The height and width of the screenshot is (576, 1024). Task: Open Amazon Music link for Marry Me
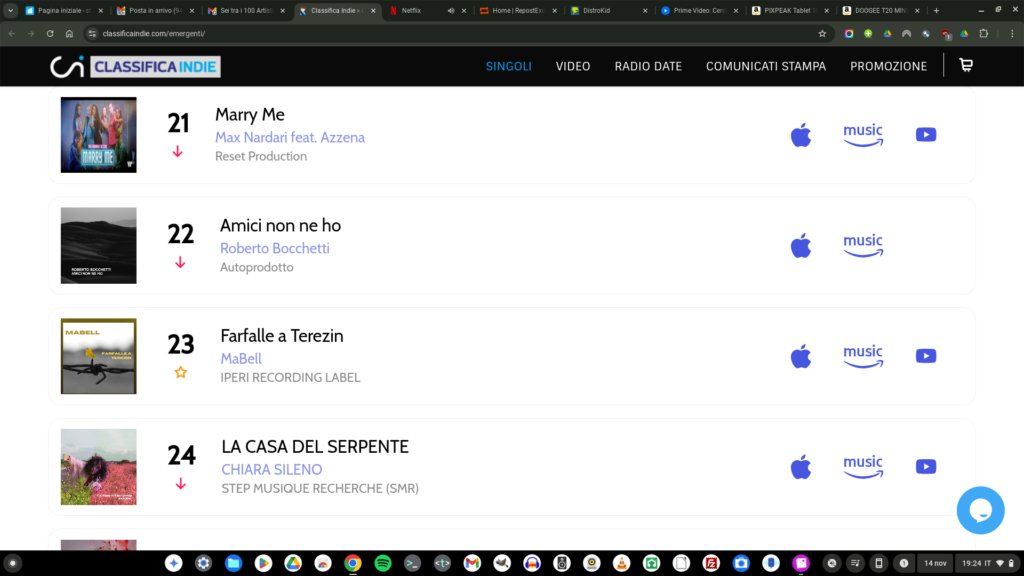pyautogui.click(x=863, y=135)
